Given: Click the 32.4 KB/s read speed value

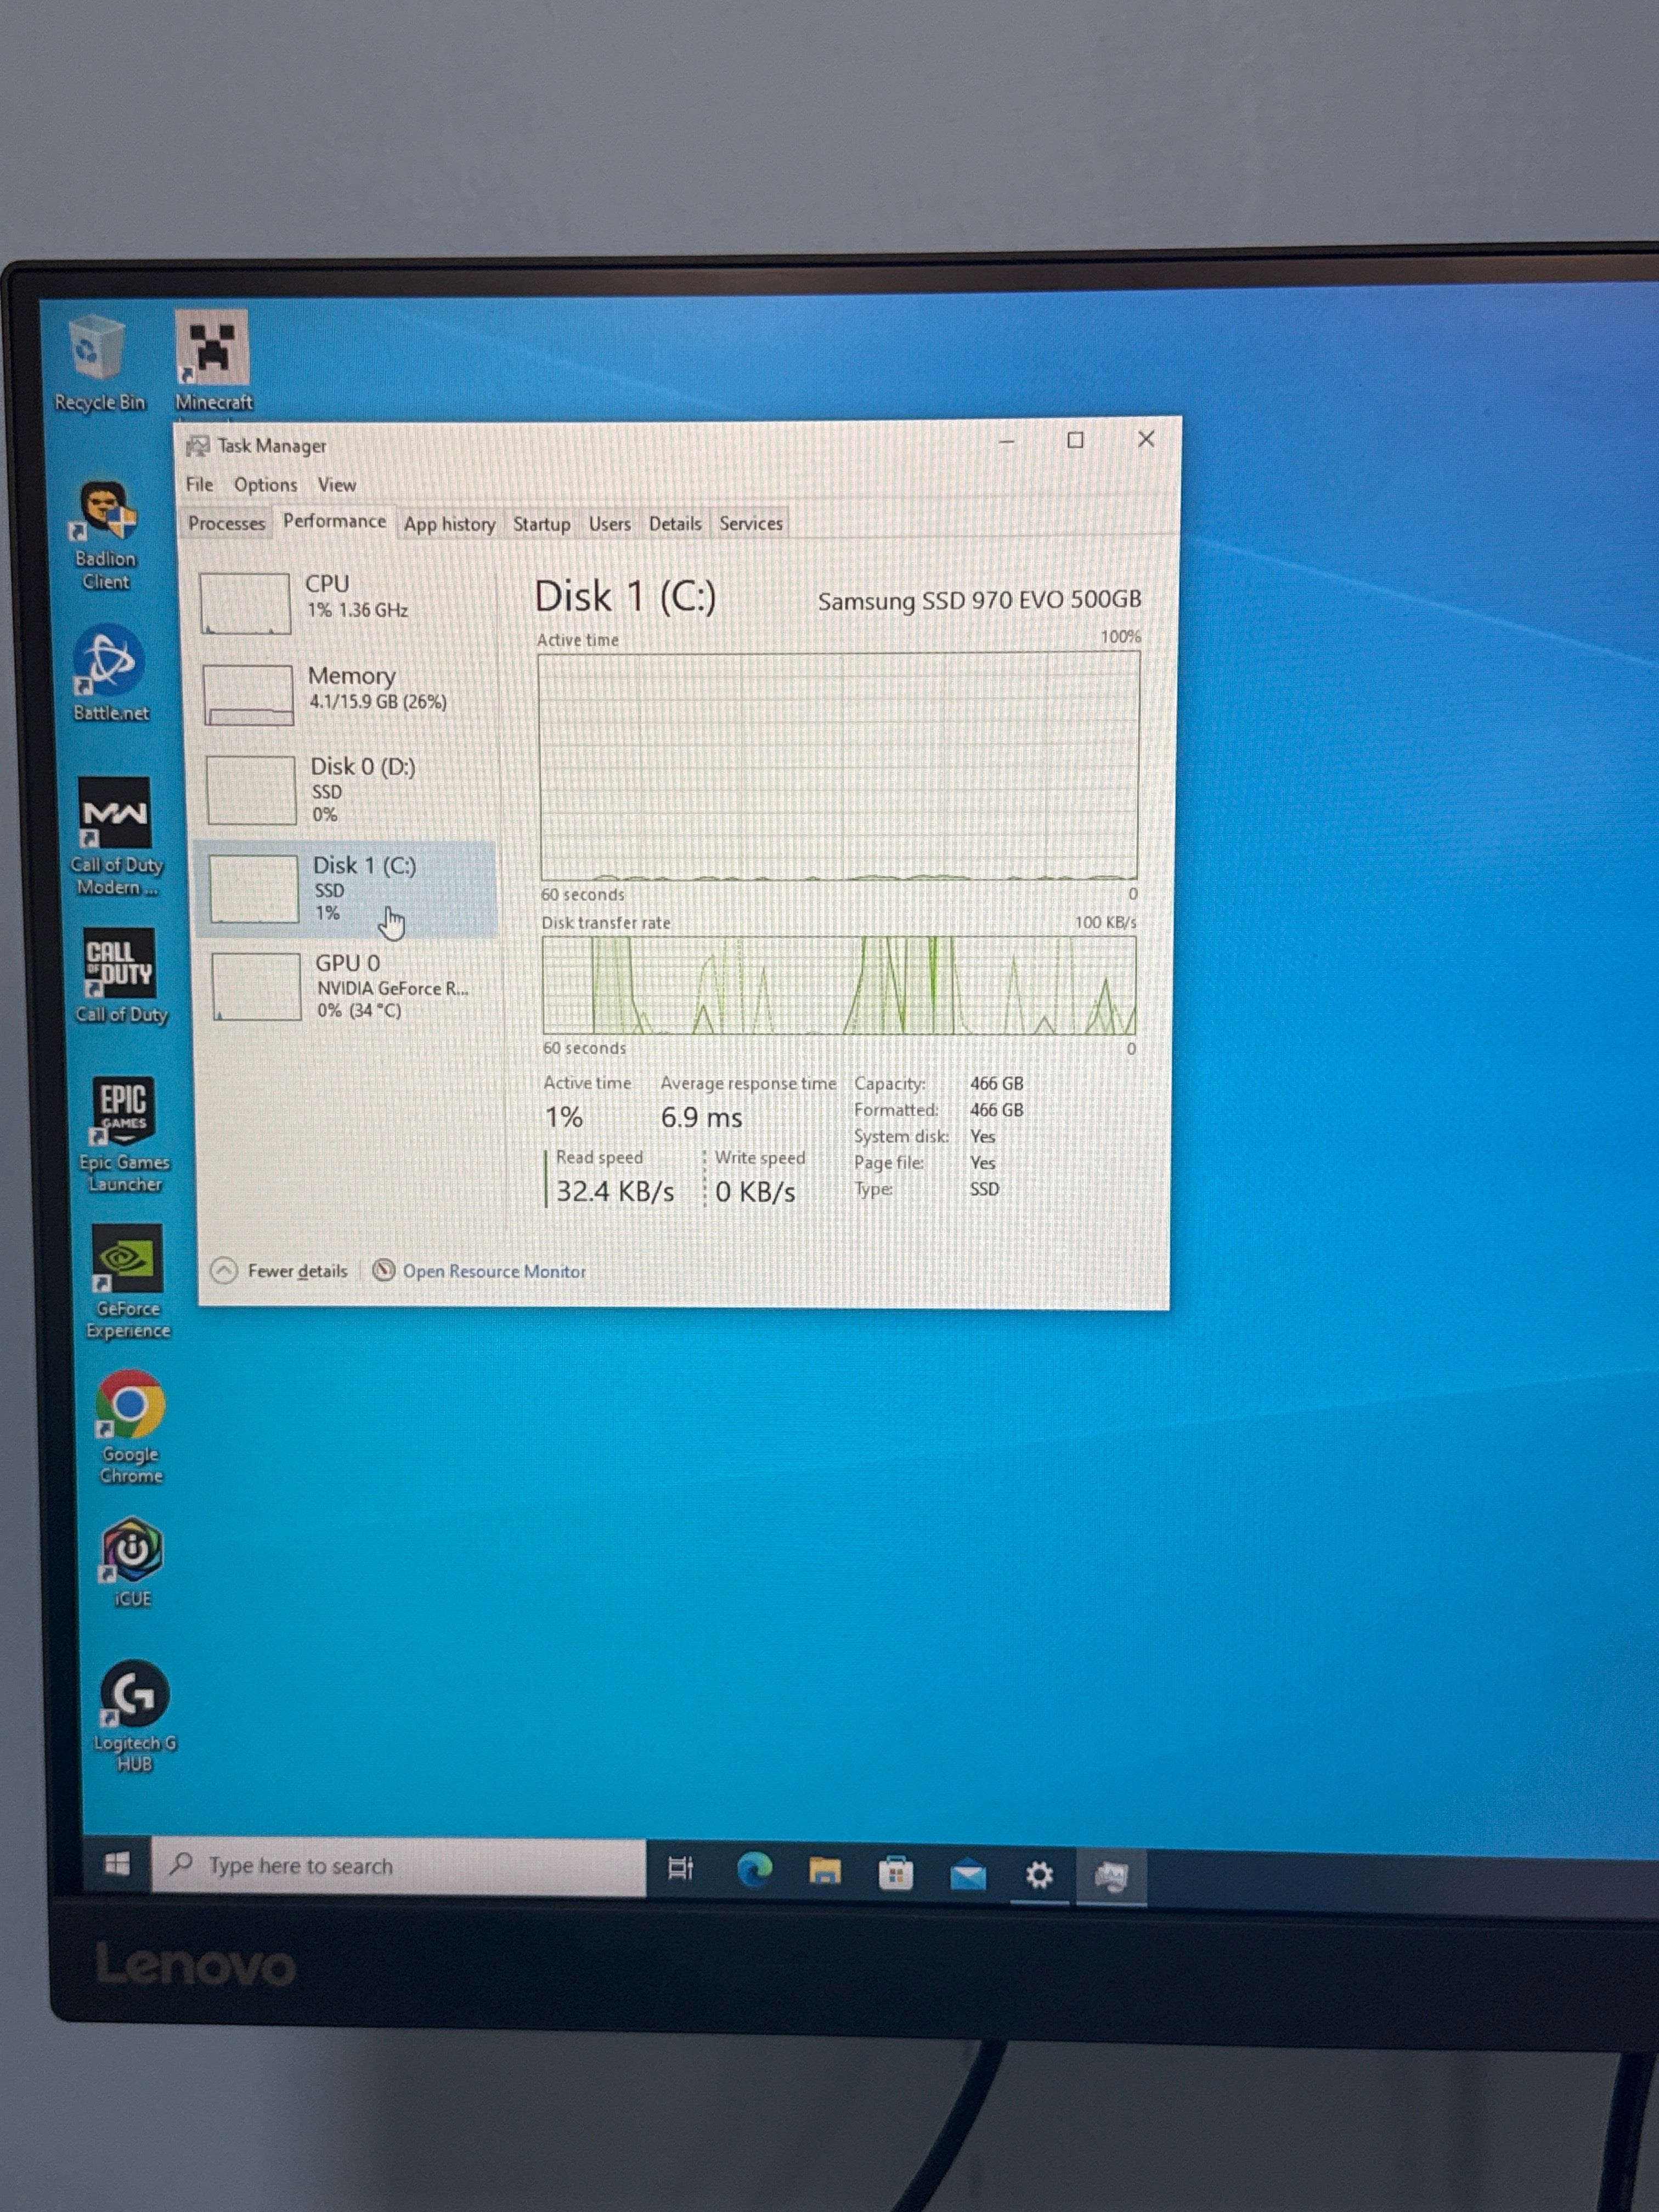Looking at the screenshot, I should (x=615, y=1191).
